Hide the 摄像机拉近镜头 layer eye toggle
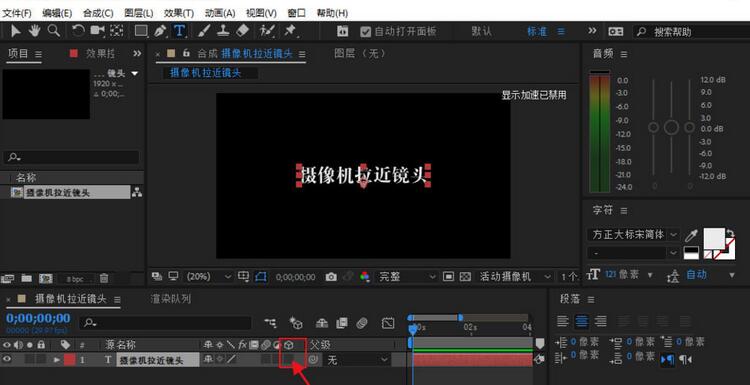The width and height of the screenshot is (750, 385). [7, 360]
